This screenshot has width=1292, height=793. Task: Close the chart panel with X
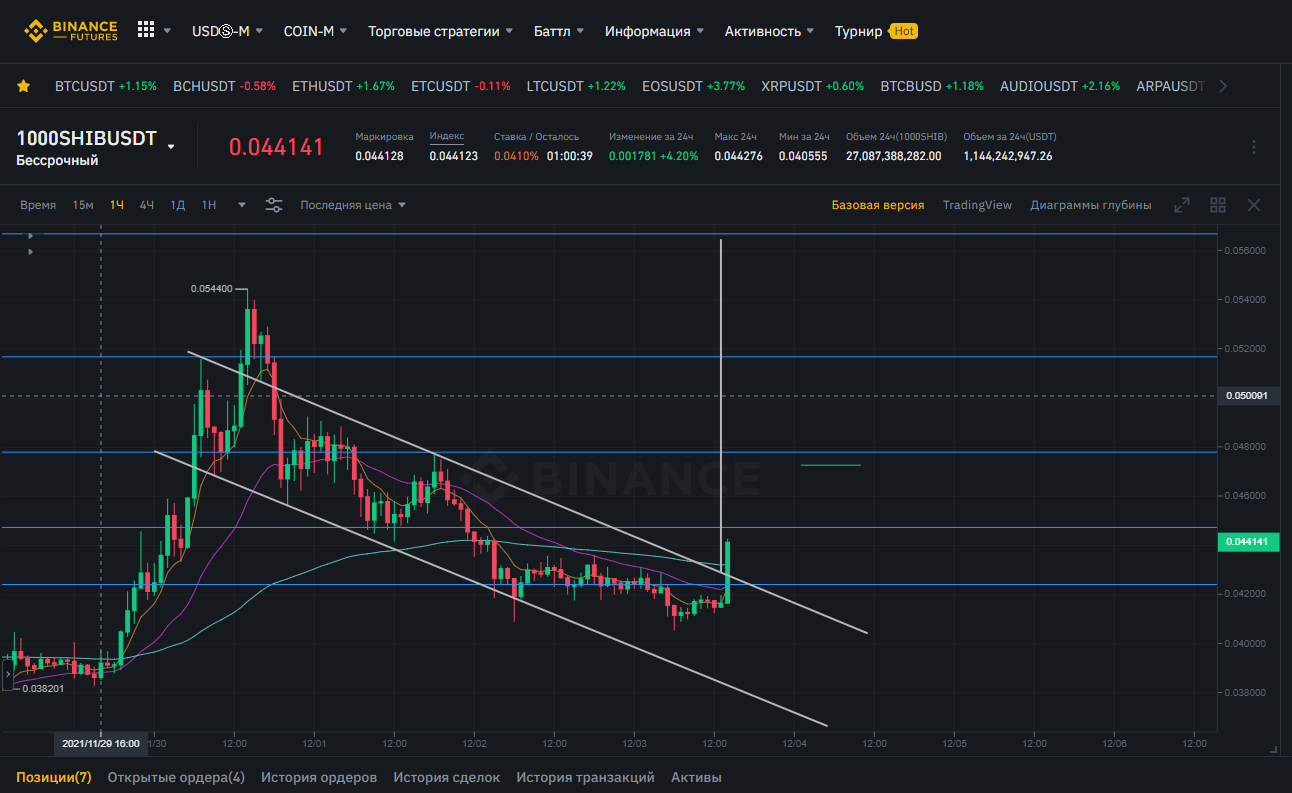click(1254, 205)
